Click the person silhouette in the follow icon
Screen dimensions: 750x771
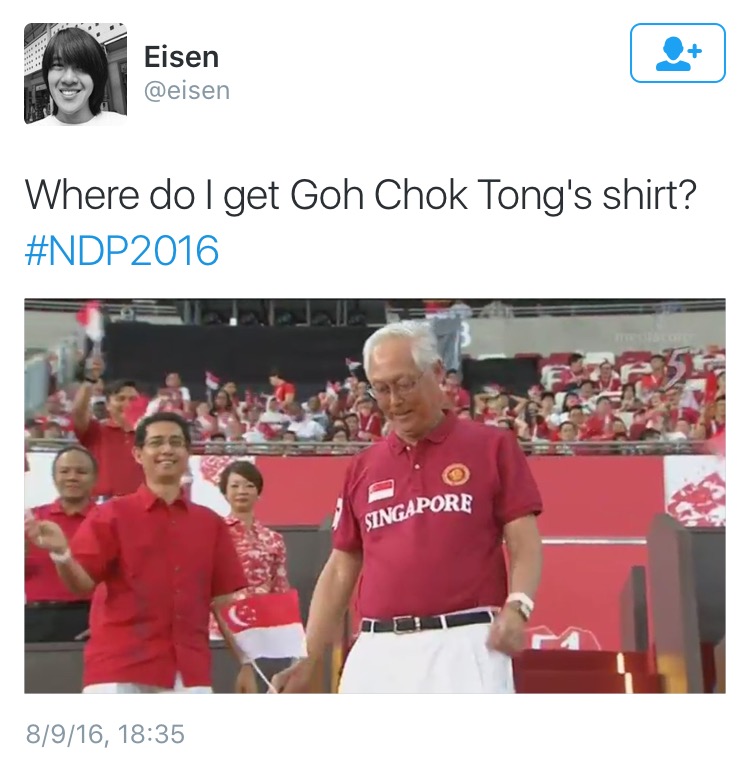click(x=672, y=54)
